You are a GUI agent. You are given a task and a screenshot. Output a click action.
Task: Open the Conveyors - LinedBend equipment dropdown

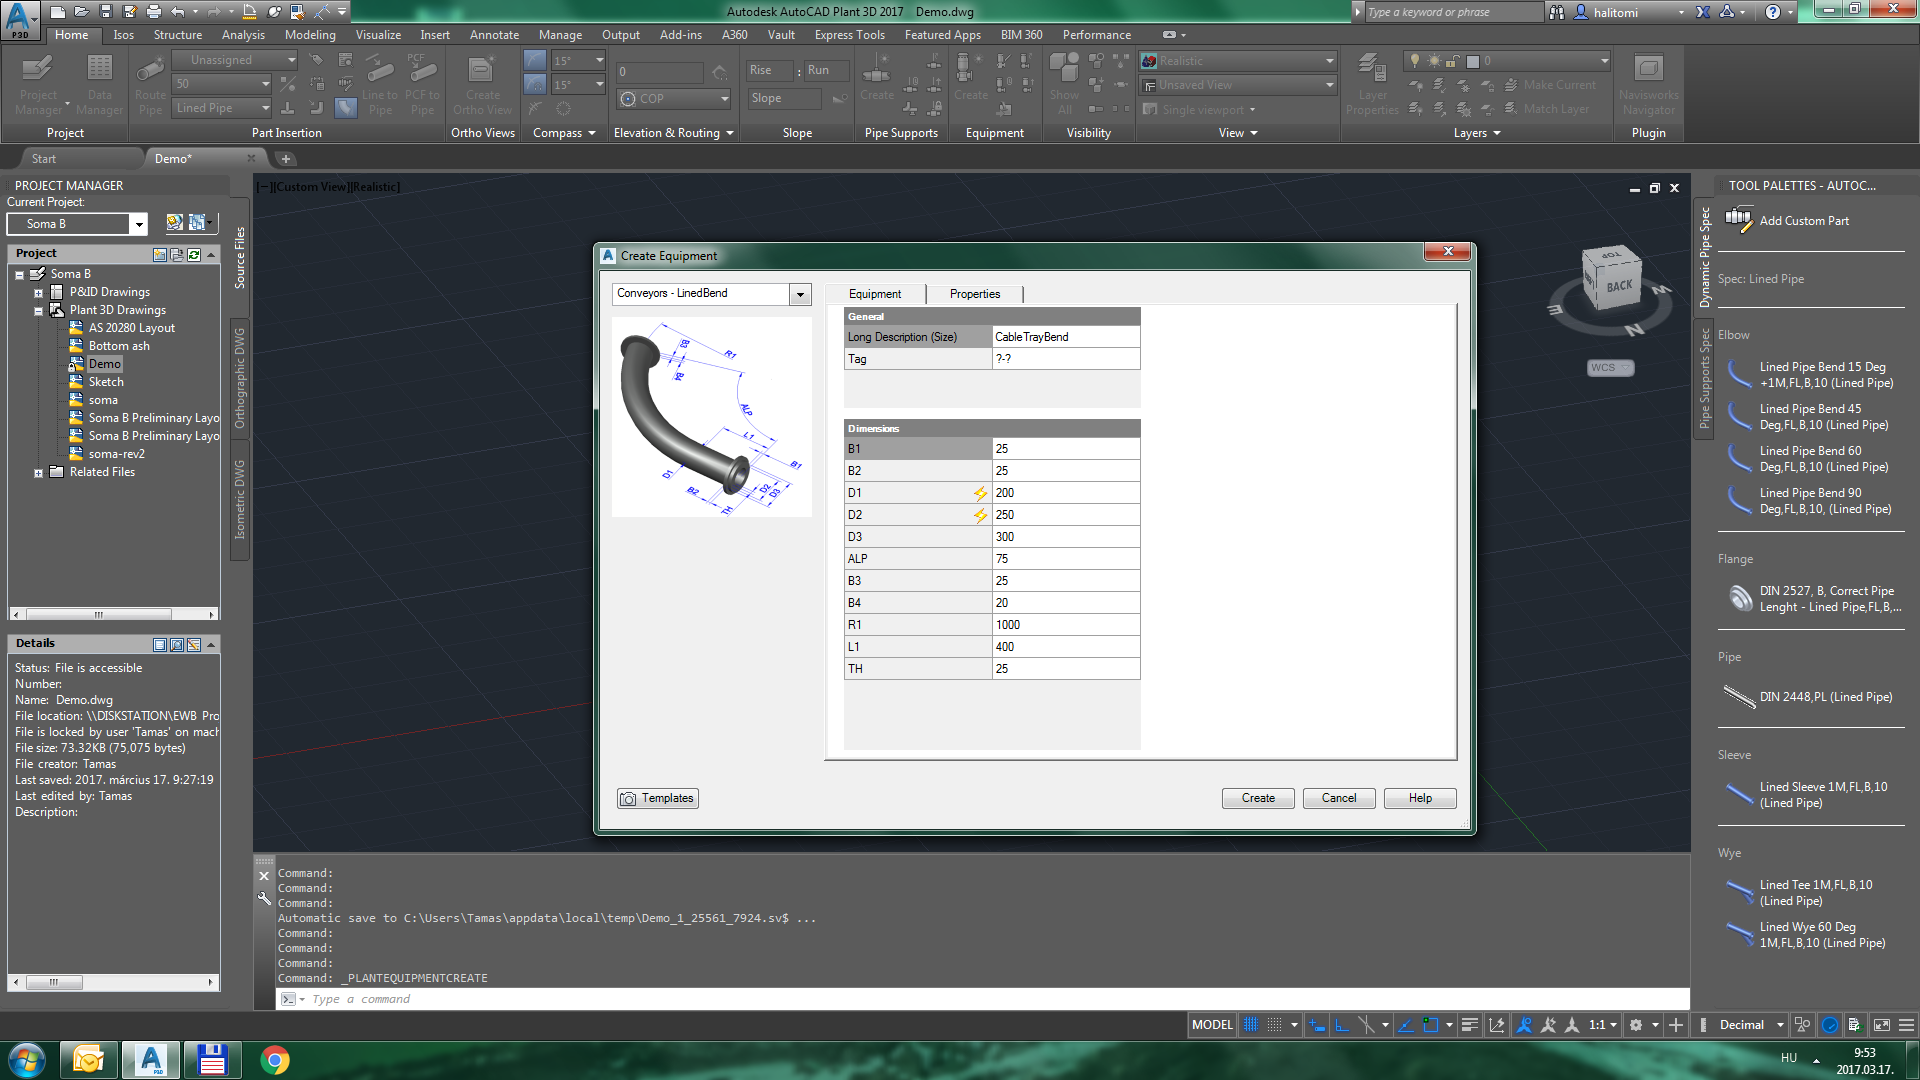pos(800,294)
